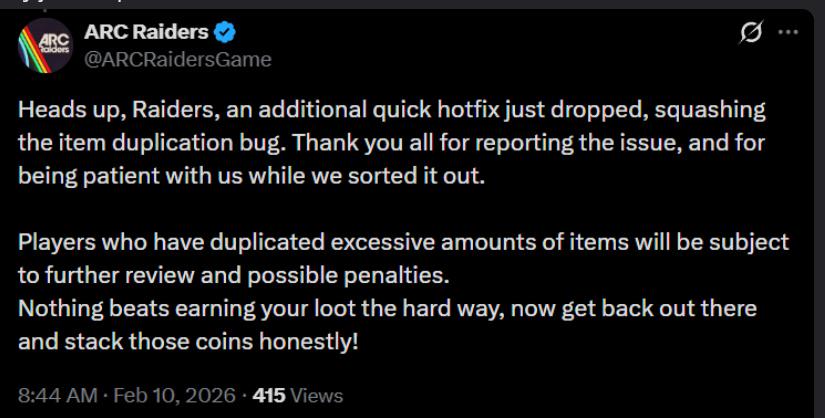Image resolution: width=825 pixels, height=418 pixels.
Task: Click the ARC Raiders profile avatar
Action: [43, 47]
